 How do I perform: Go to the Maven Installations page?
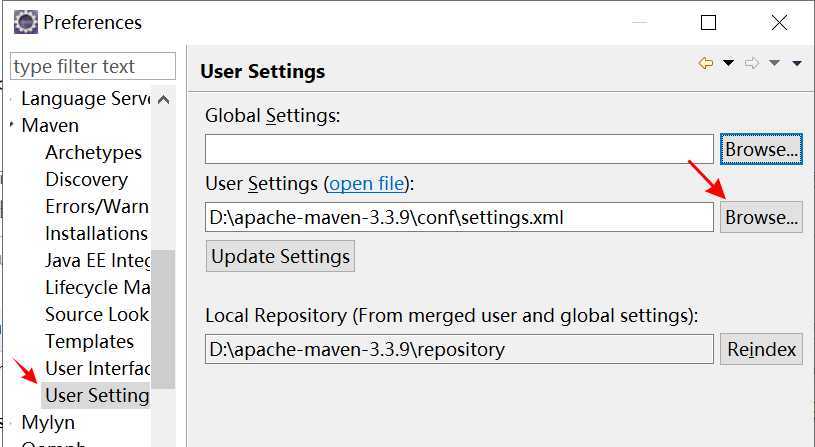click(x=96, y=234)
